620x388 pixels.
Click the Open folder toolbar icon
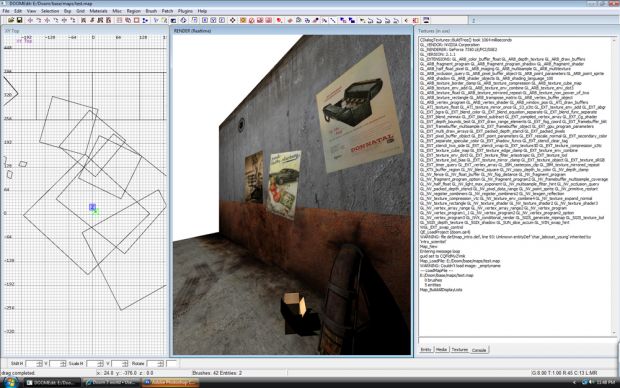tap(11, 20)
